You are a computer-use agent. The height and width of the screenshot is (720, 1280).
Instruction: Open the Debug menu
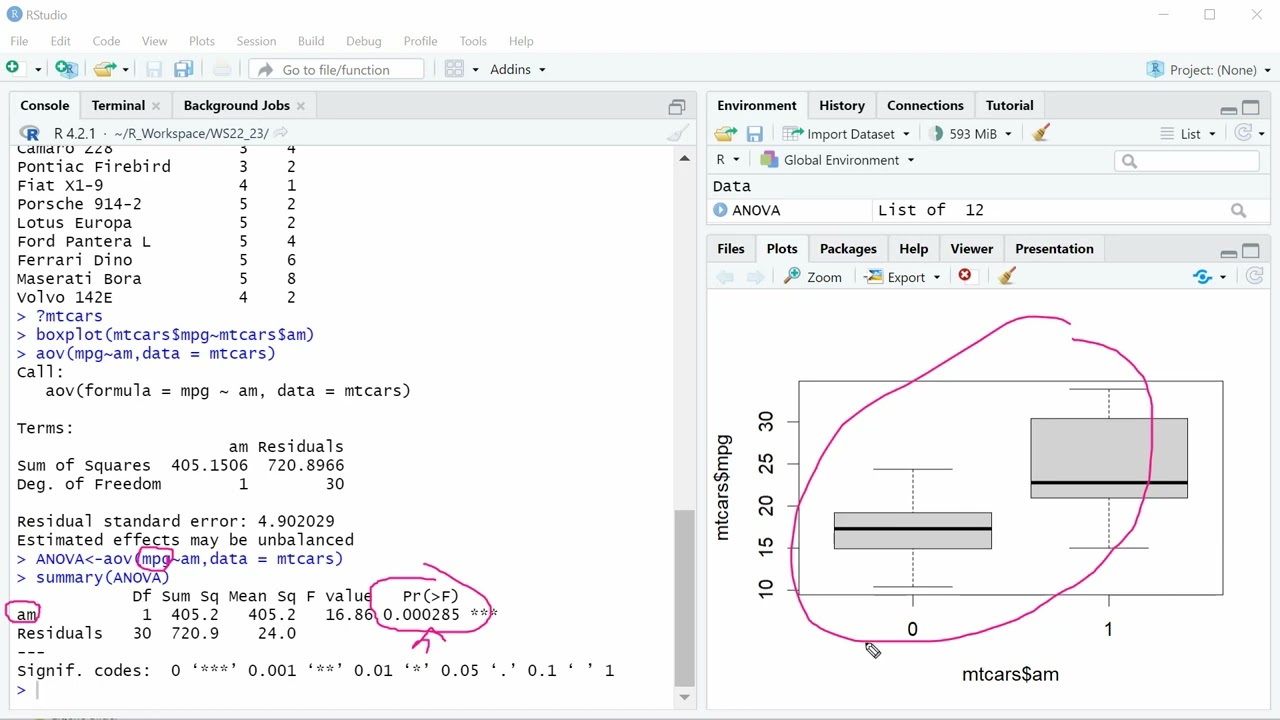point(364,41)
